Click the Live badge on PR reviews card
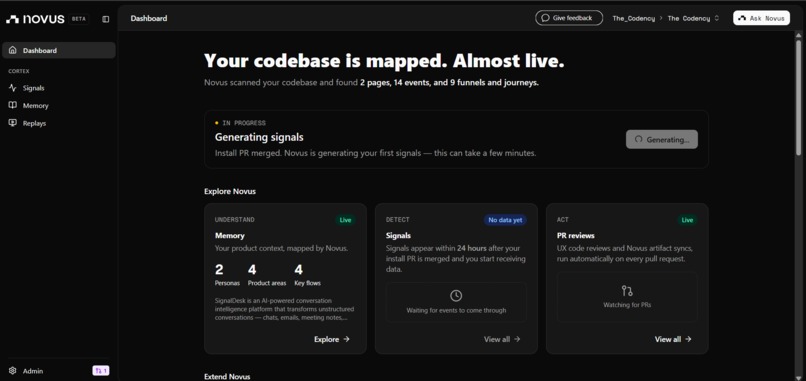The image size is (806, 381). (687, 220)
